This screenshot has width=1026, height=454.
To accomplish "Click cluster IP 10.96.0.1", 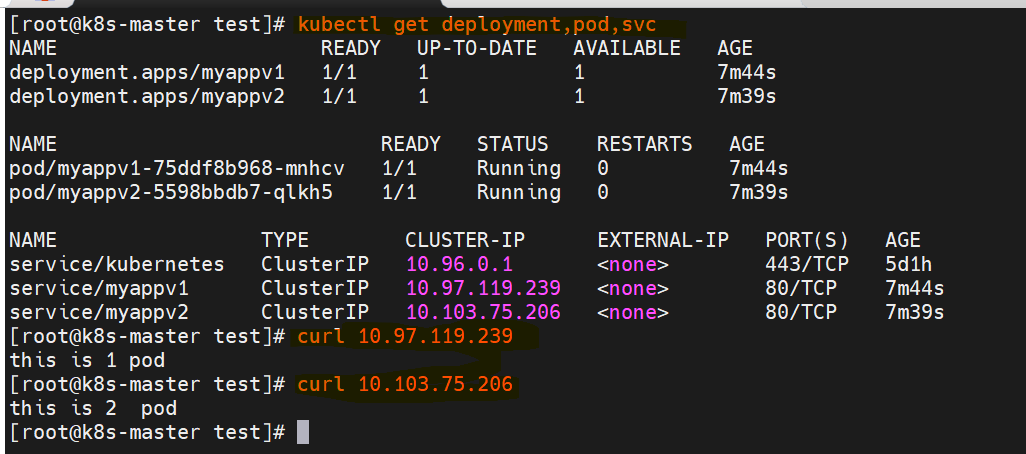I will 459,264.
